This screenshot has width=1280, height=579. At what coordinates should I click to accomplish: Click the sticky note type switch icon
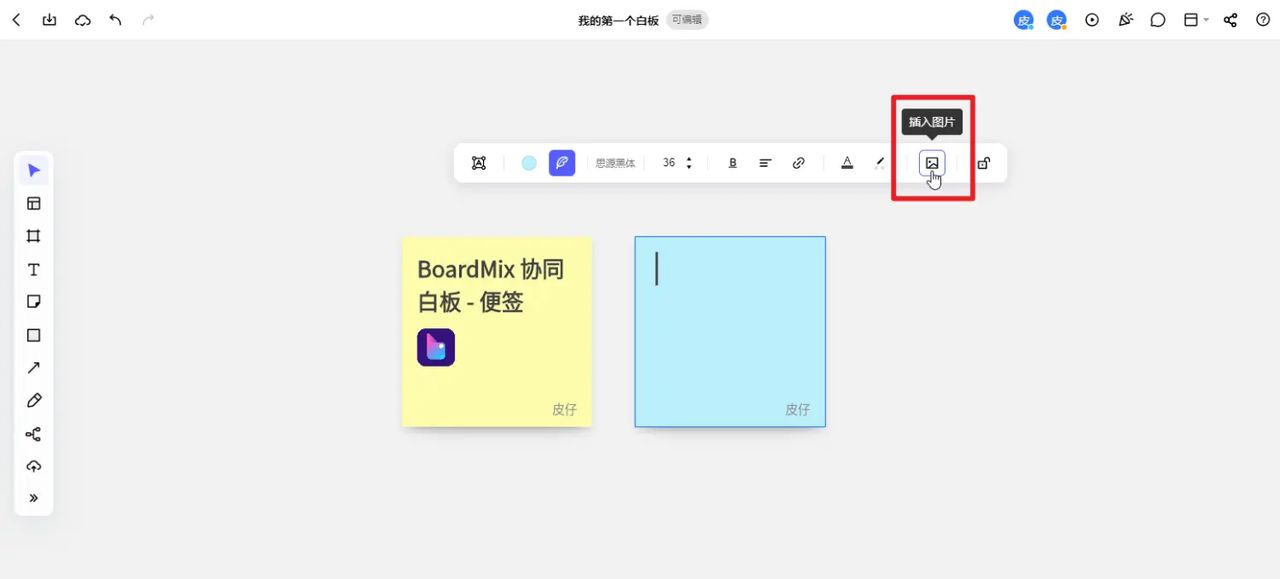479,163
